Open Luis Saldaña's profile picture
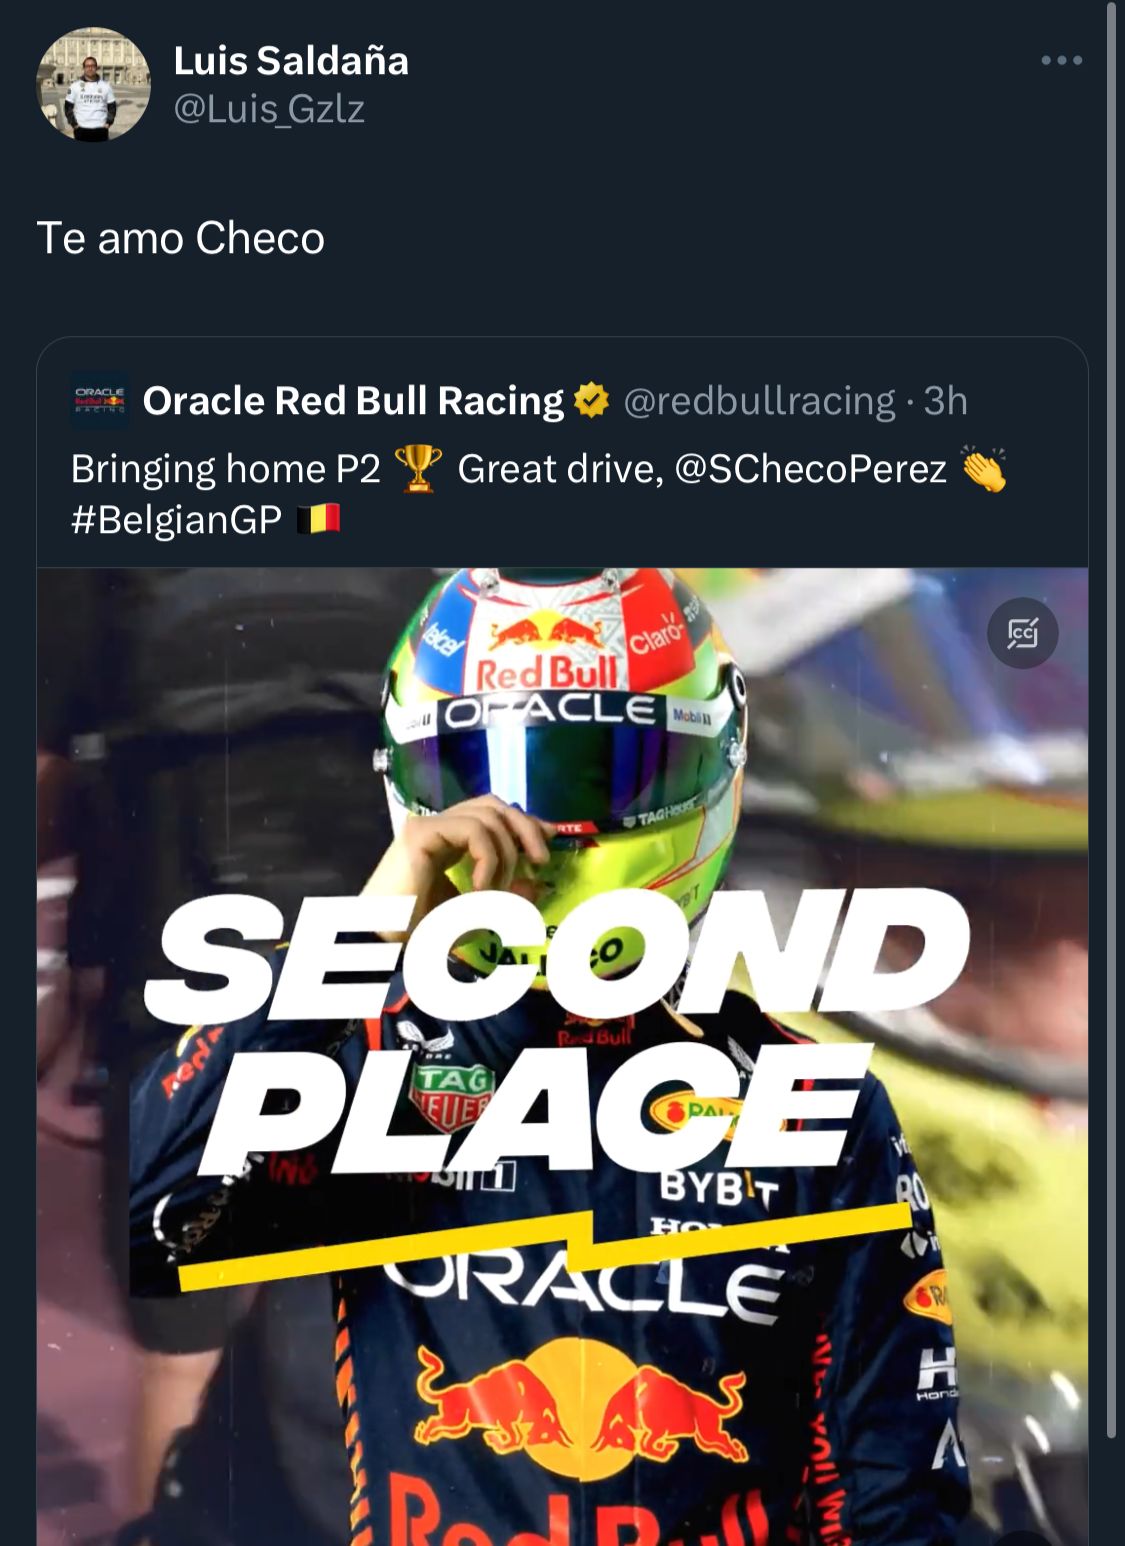Viewport: 1125px width, 1546px height. 93,85
